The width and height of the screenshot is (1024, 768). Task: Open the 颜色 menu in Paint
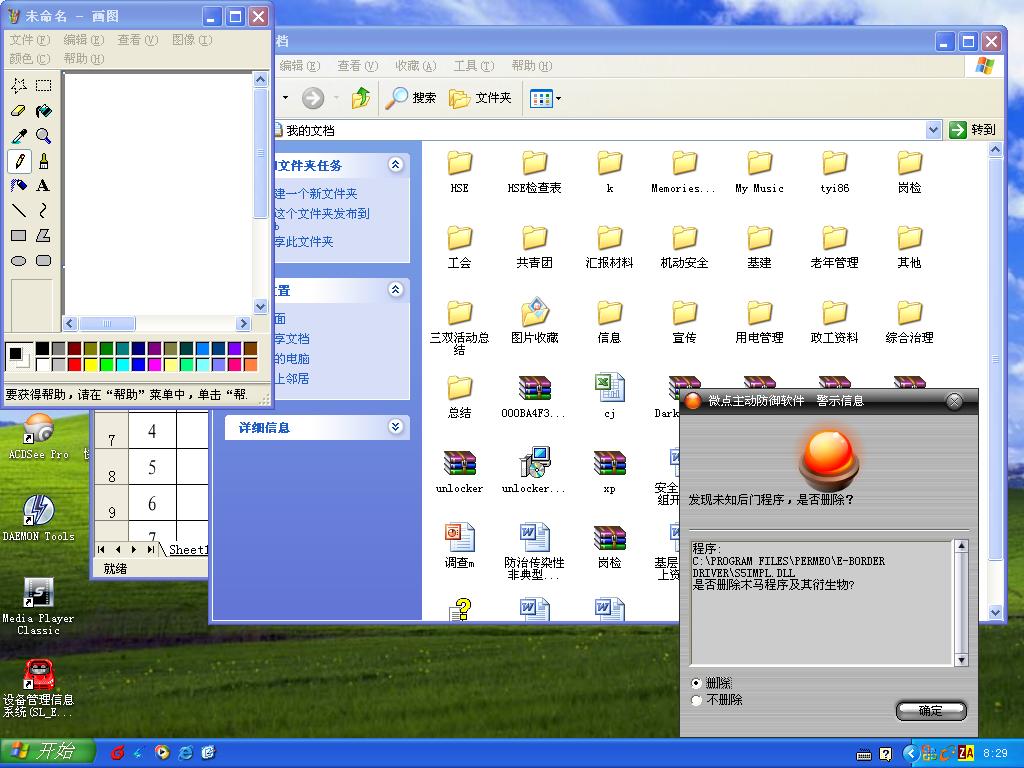[30, 59]
